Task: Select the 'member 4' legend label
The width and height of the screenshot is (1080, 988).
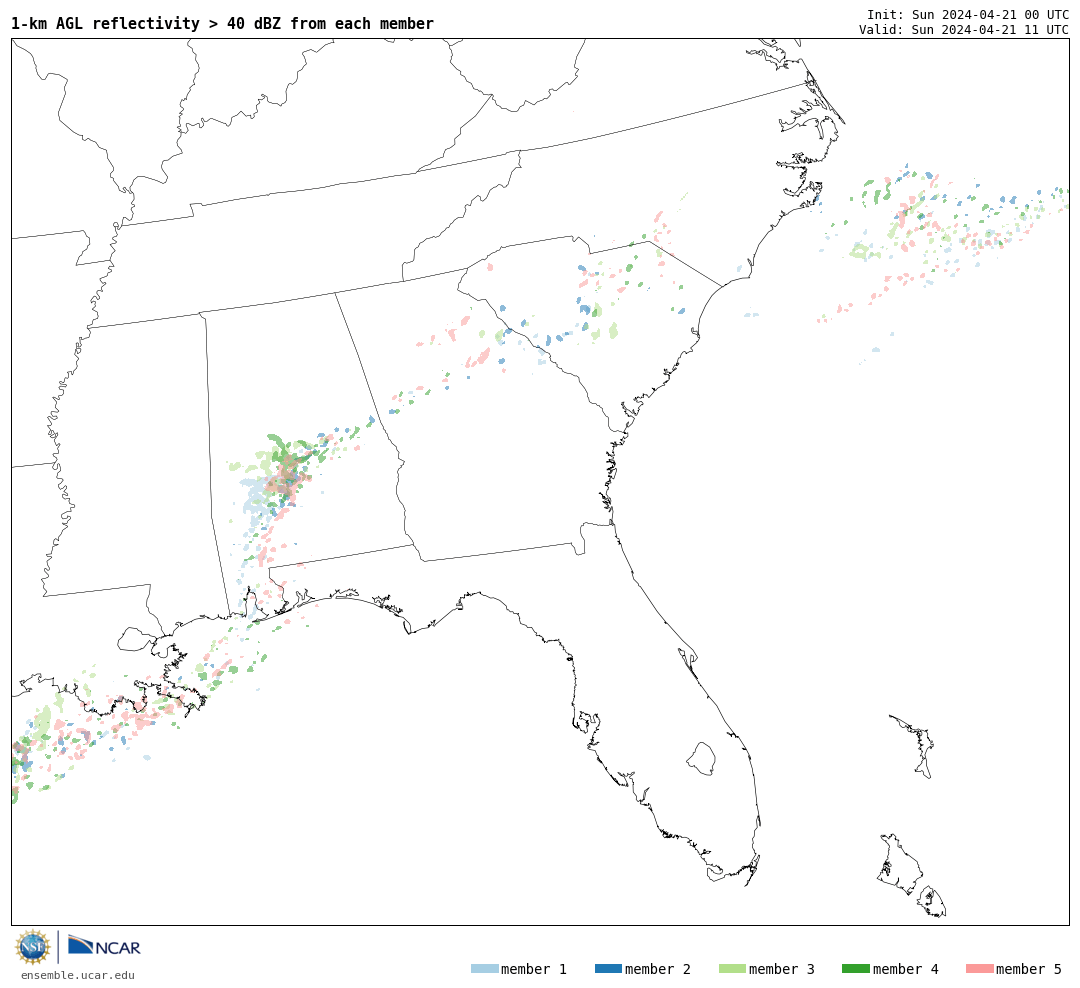Action: click(905, 969)
